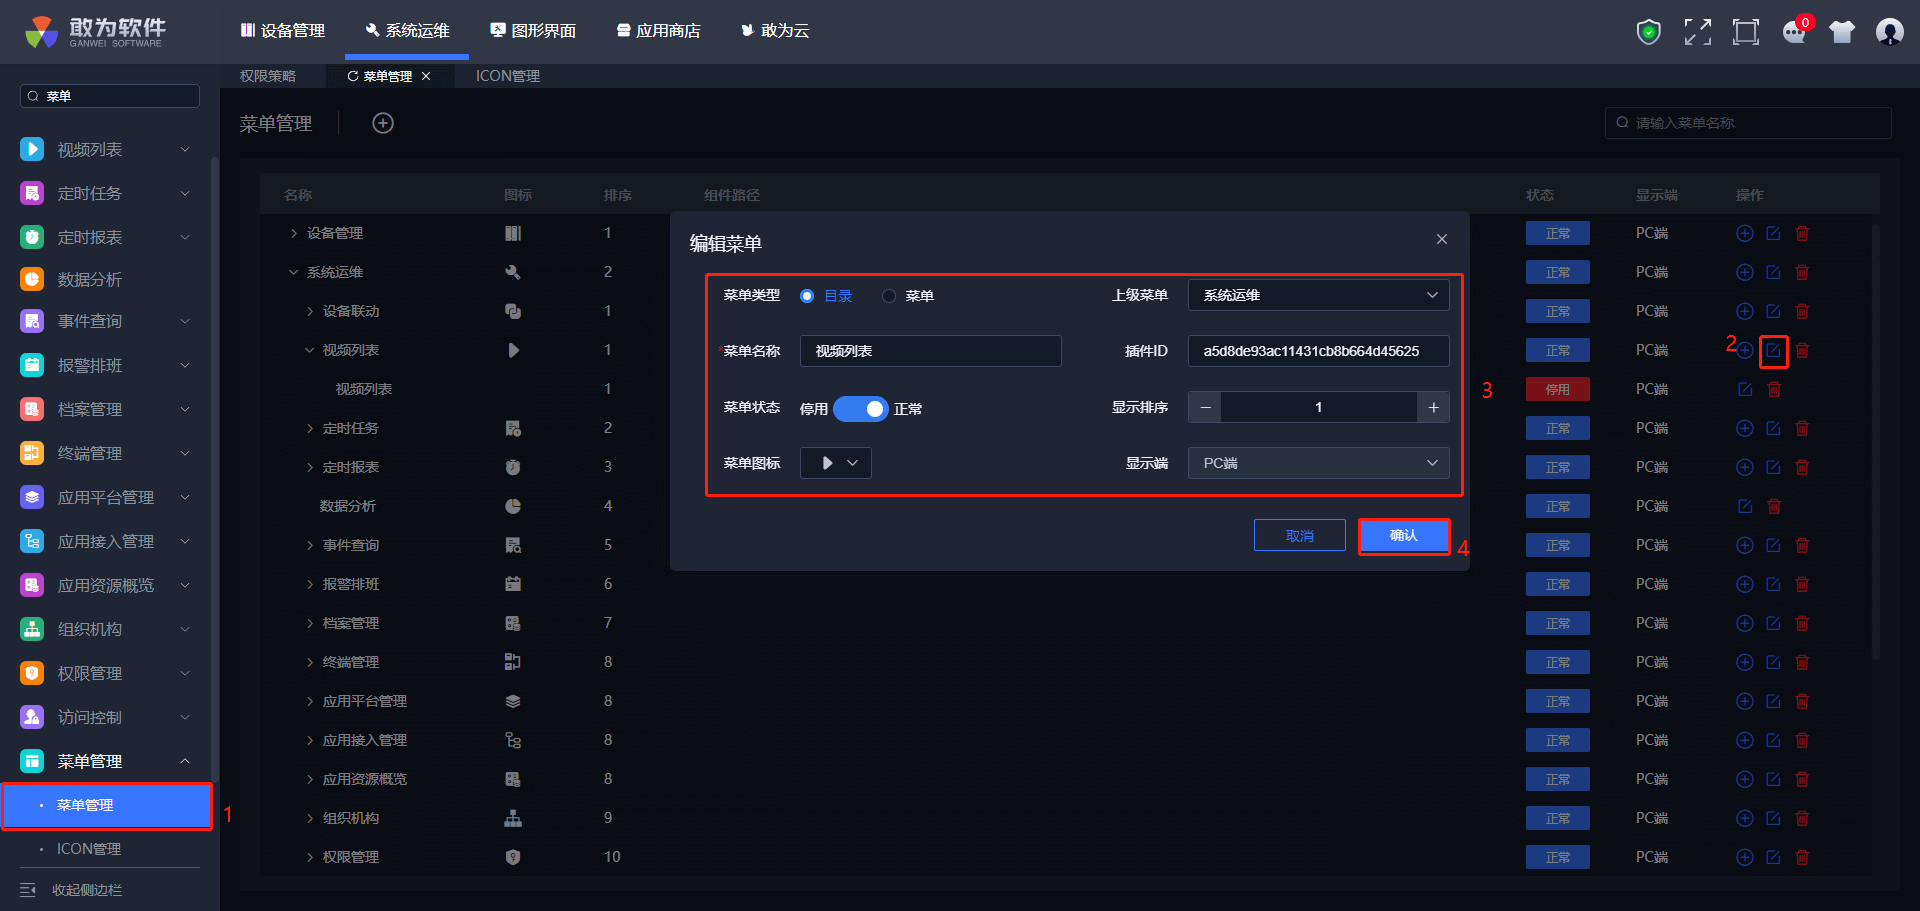Open the 图形界面 top menu

[x=533, y=31]
